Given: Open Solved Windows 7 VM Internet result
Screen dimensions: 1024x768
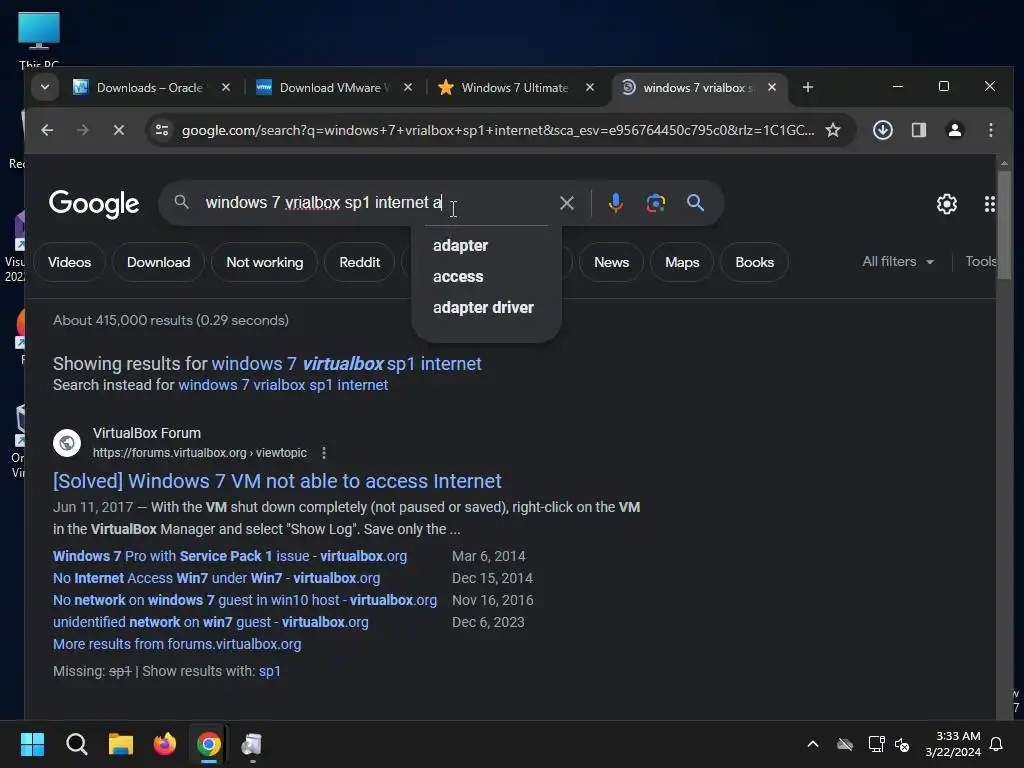Looking at the screenshot, I should 277,481.
